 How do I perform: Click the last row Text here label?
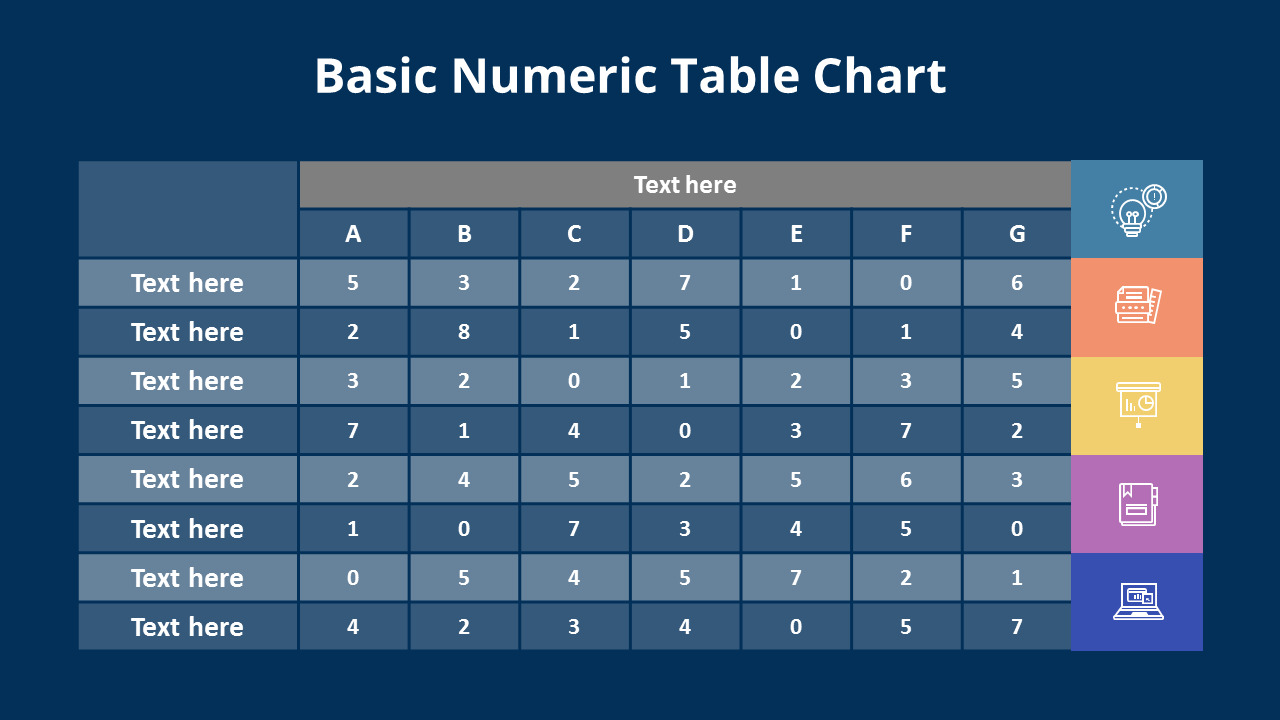click(187, 627)
